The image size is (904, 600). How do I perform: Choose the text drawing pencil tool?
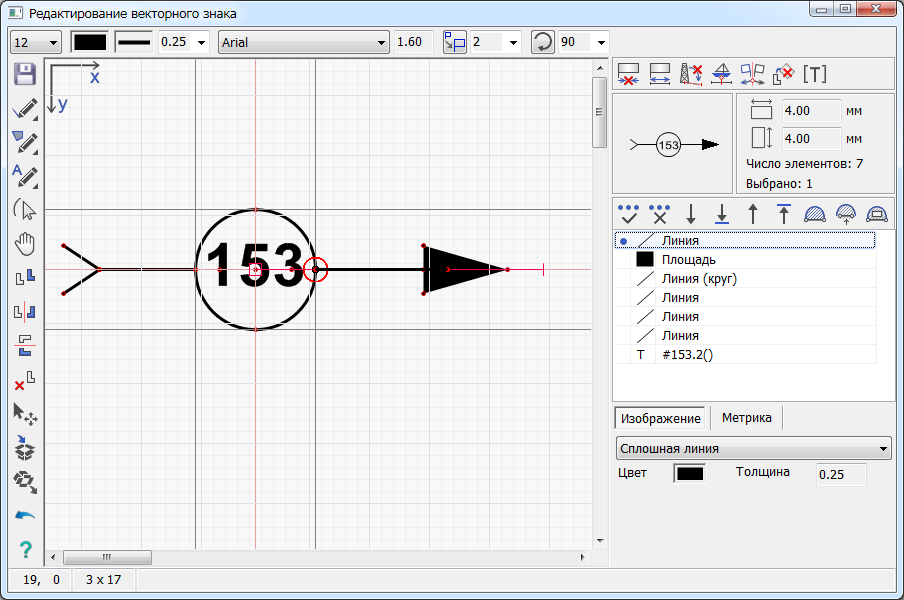25,176
